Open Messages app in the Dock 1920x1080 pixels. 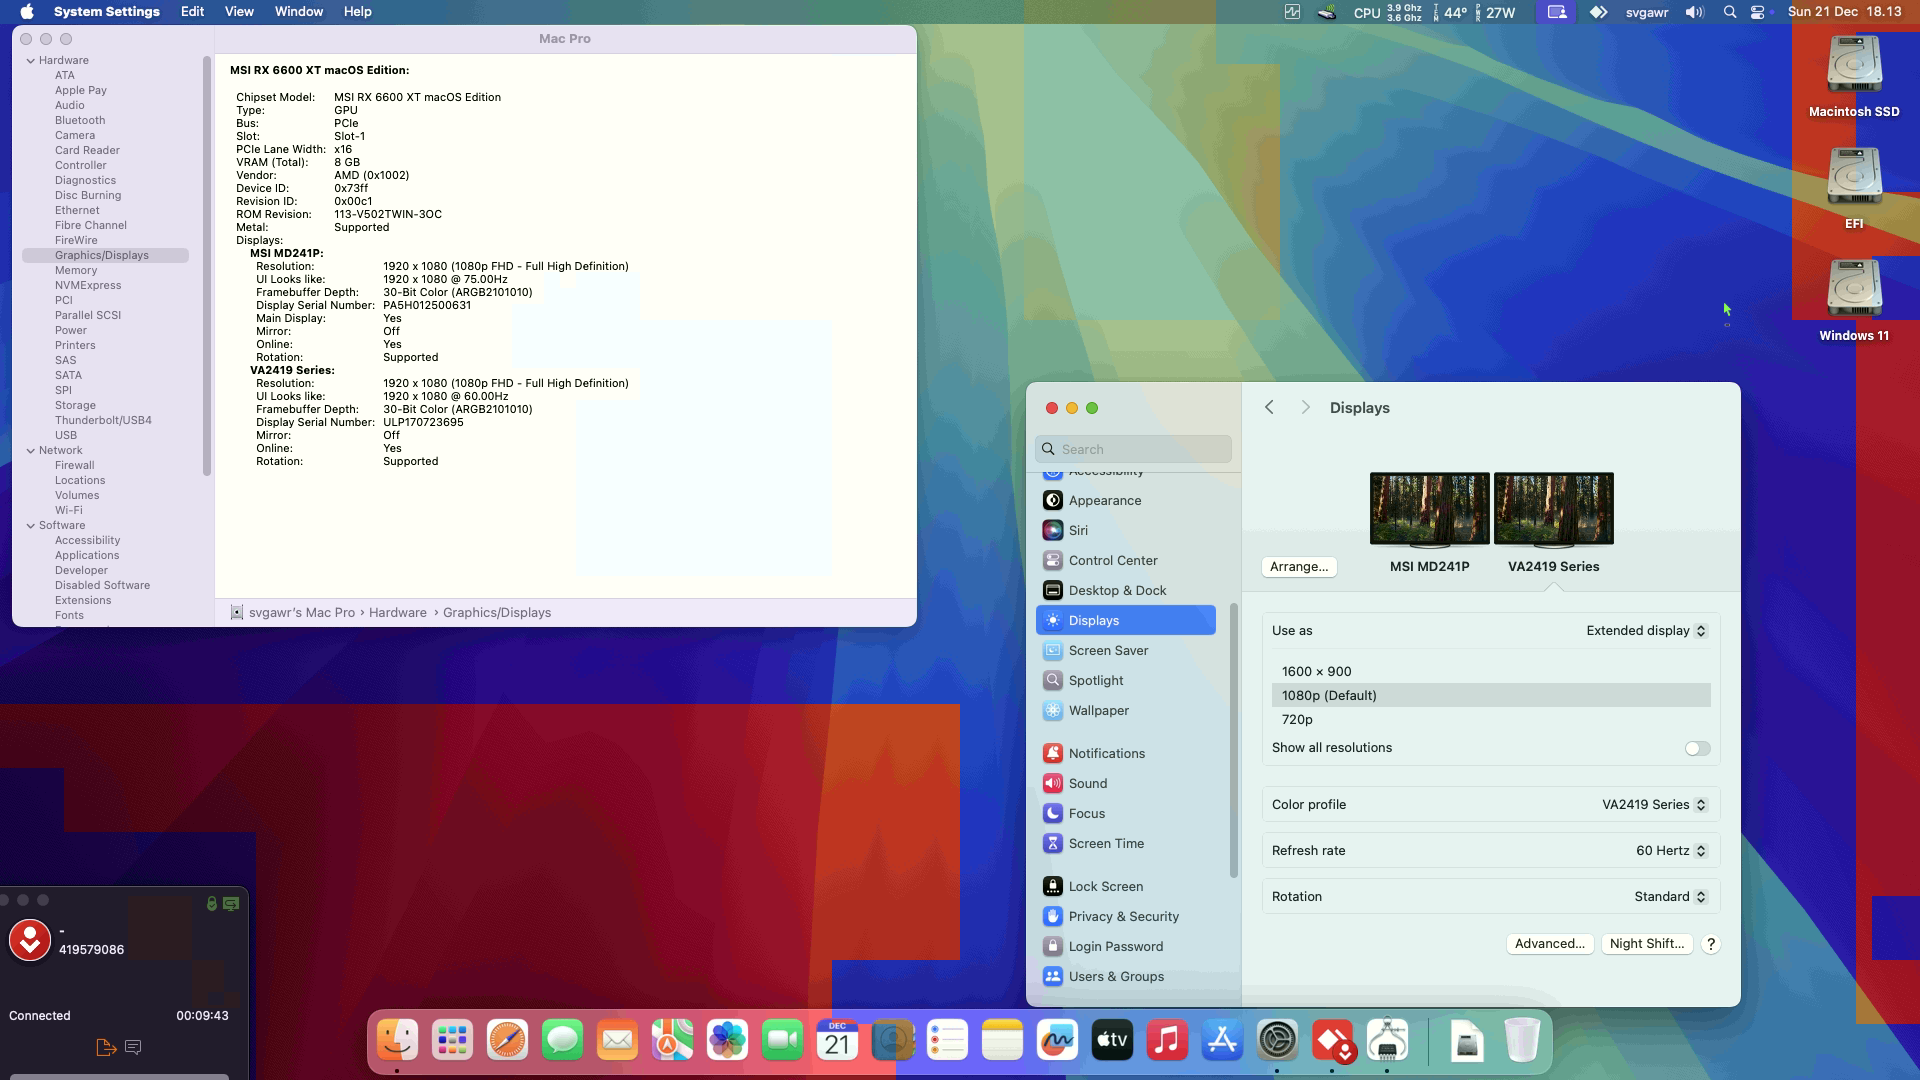tap(562, 1041)
